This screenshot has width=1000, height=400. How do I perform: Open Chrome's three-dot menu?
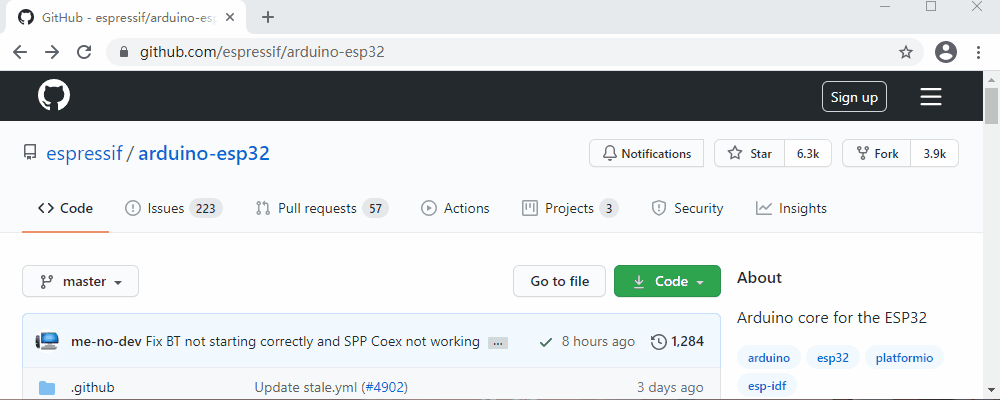(x=978, y=52)
